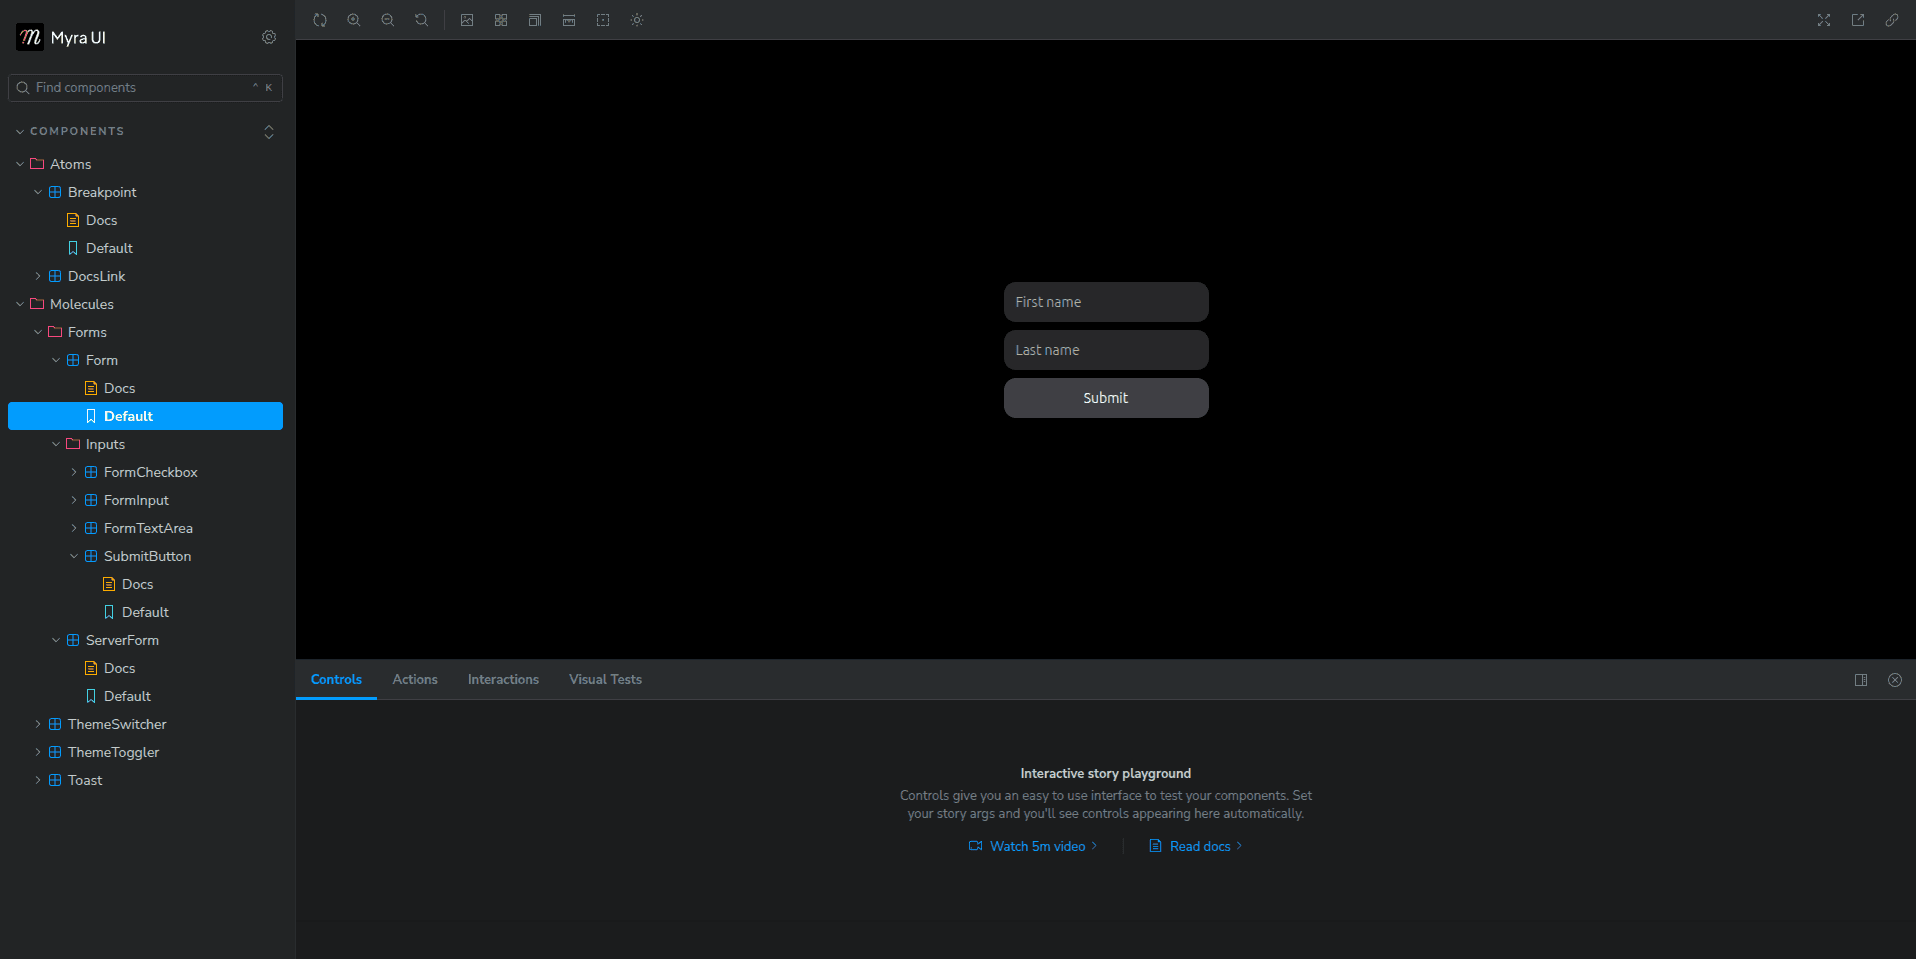1916x959 pixels.
Task: Click the First name input field
Action: click(1106, 302)
